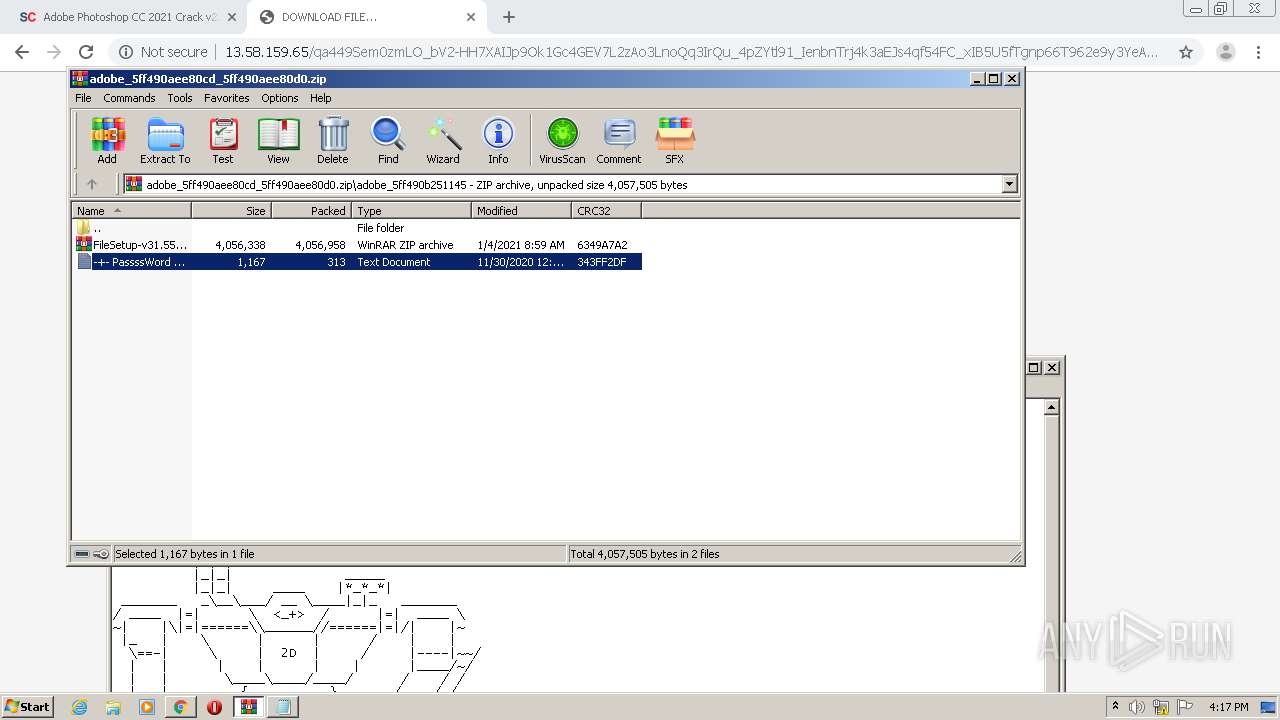Click the SFX toolbar icon

675,140
